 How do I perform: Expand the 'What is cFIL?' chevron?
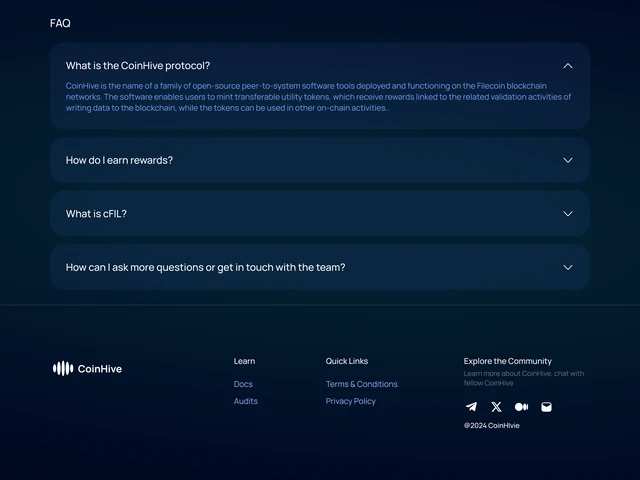568,213
